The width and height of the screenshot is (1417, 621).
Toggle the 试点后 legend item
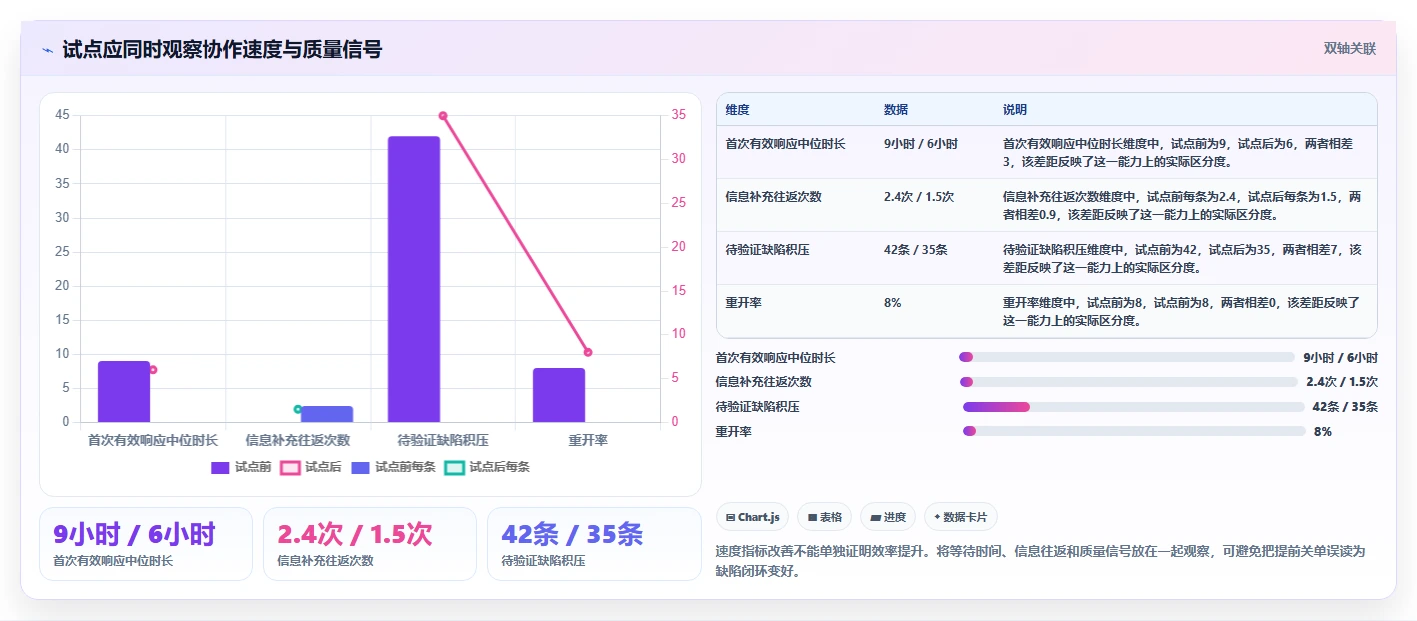[x=311, y=467]
